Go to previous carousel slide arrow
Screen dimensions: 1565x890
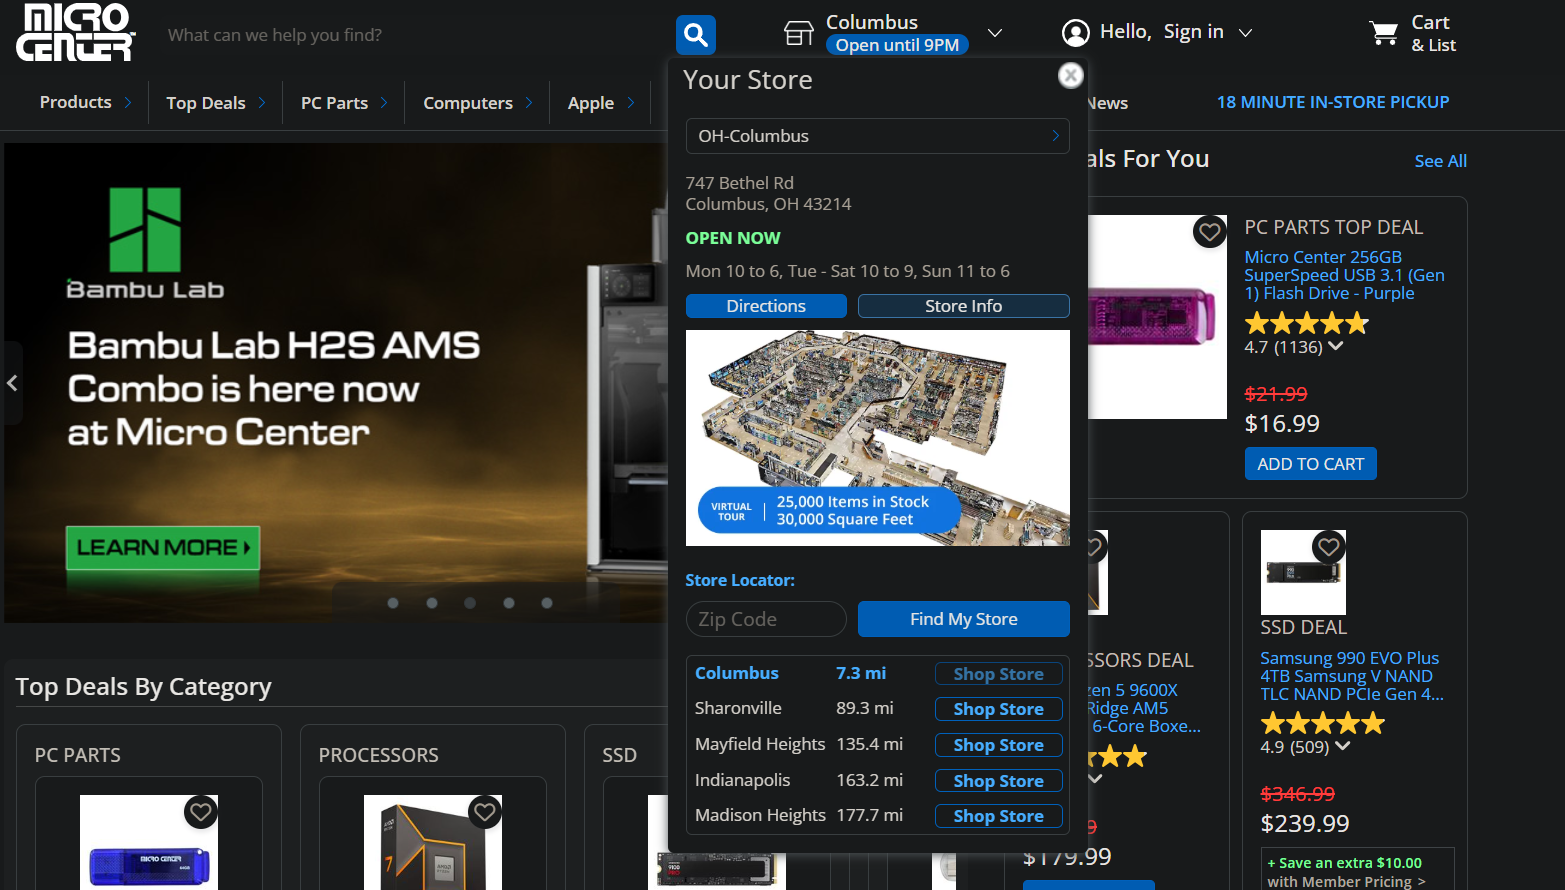(12, 383)
